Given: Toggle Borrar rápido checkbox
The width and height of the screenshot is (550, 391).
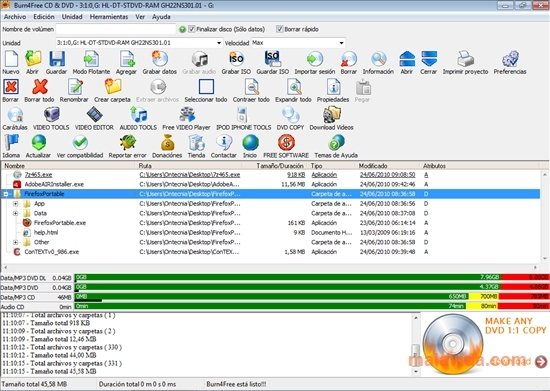Looking at the screenshot, I should coord(280,29).
